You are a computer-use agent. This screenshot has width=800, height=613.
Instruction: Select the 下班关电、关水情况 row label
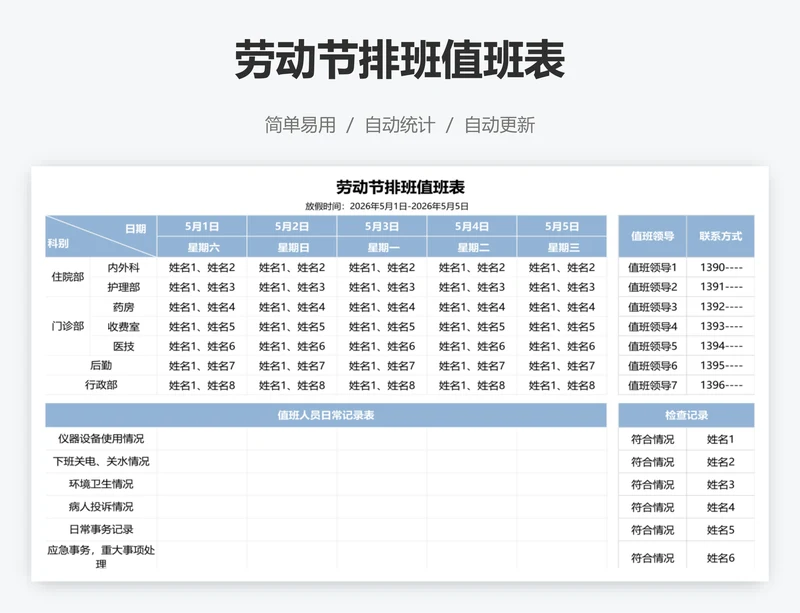point(101,461)
